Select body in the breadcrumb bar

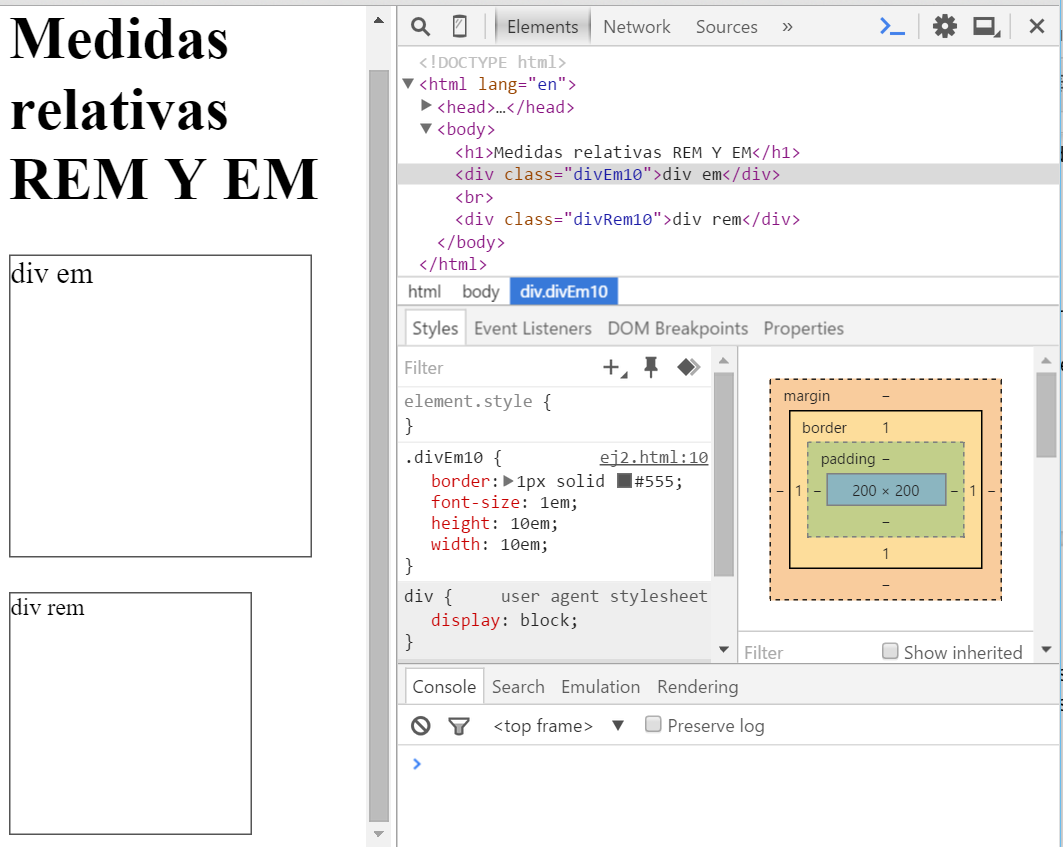click(x=480, y=291)
